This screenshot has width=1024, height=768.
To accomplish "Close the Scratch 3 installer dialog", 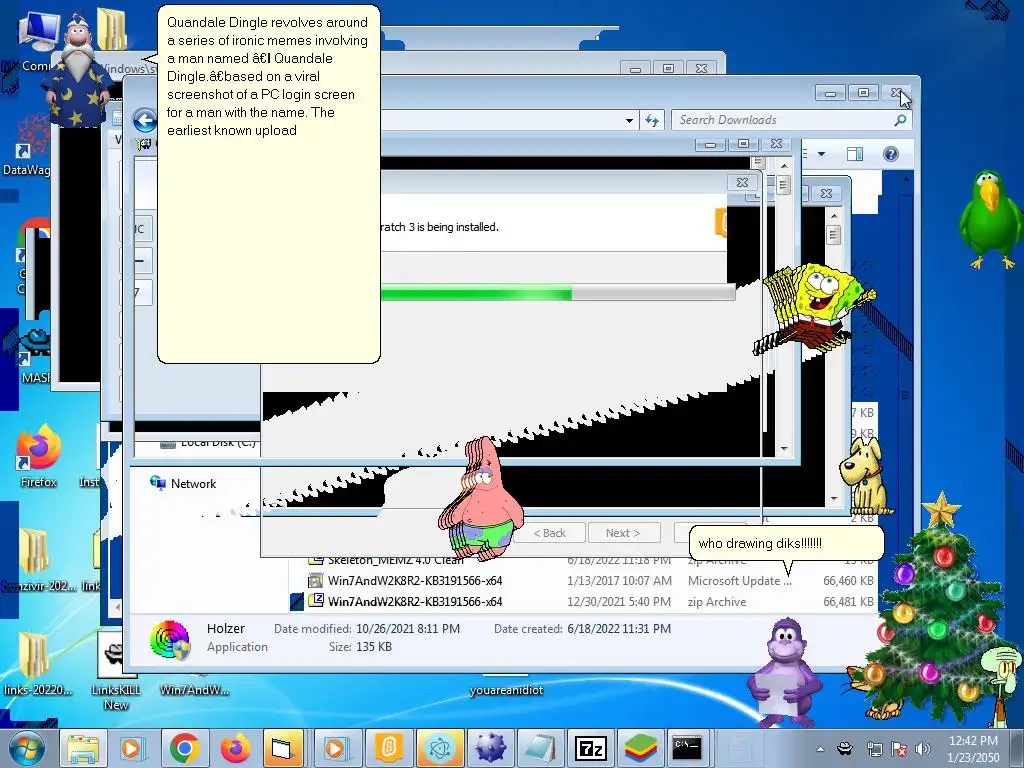I will click(743, 183).
